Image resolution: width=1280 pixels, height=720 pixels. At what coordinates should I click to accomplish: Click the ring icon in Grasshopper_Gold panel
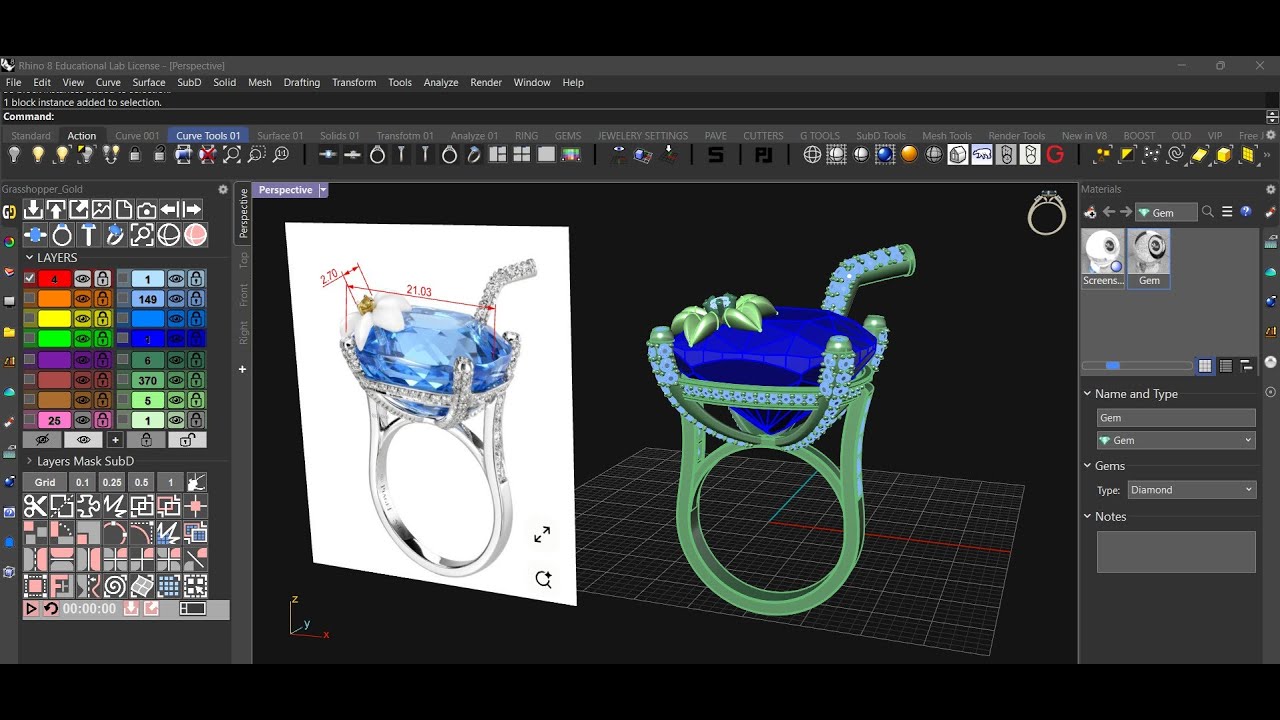62,235
